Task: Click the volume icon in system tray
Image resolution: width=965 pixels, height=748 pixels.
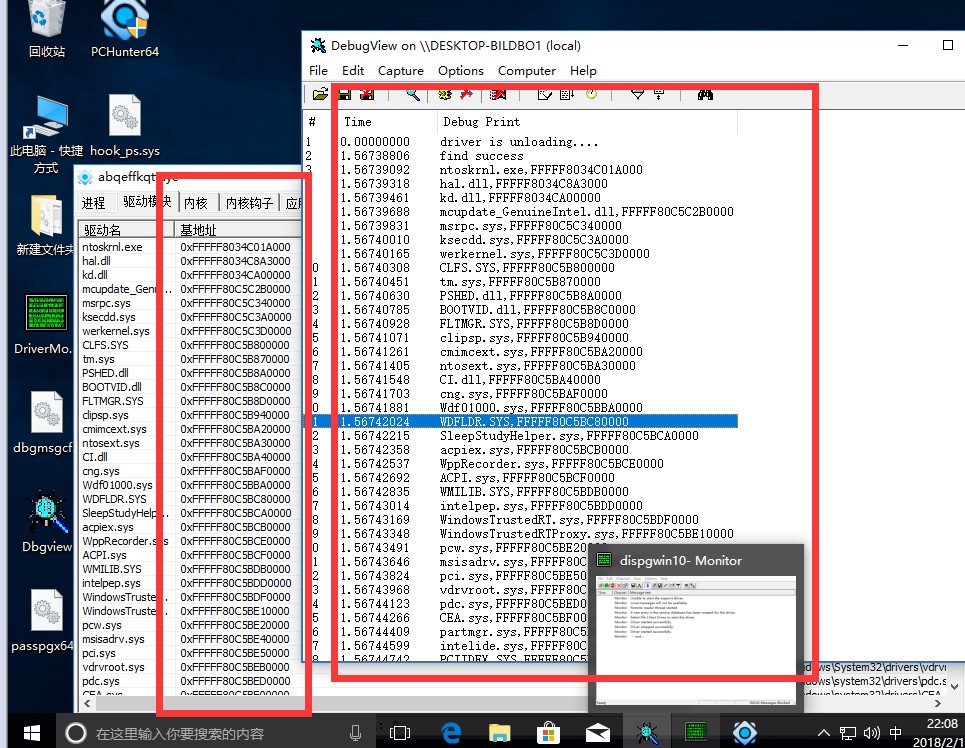Action: [x=871, y=733]
